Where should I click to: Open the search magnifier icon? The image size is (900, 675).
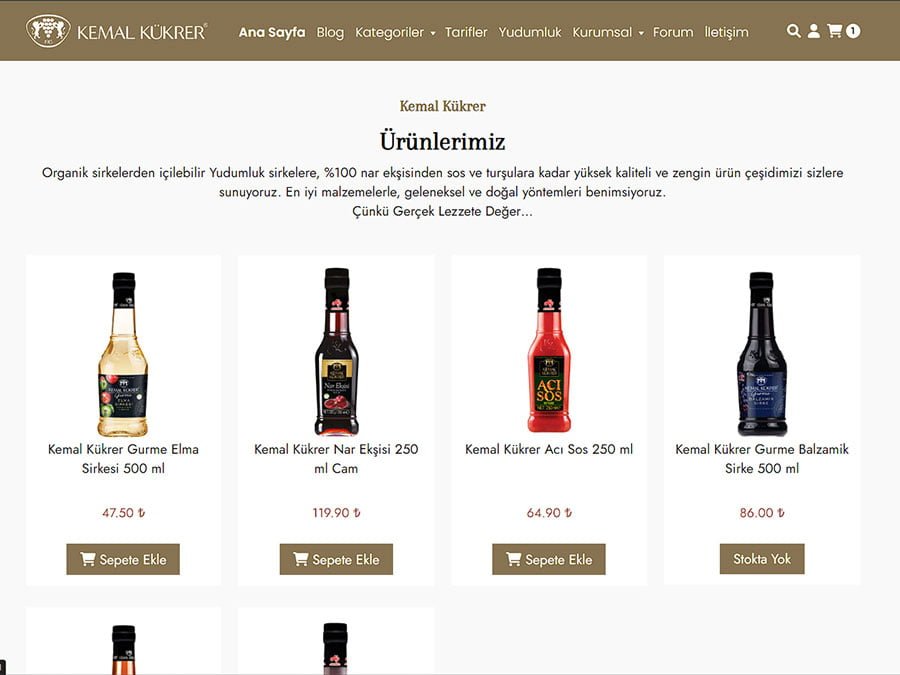(793, 31)
